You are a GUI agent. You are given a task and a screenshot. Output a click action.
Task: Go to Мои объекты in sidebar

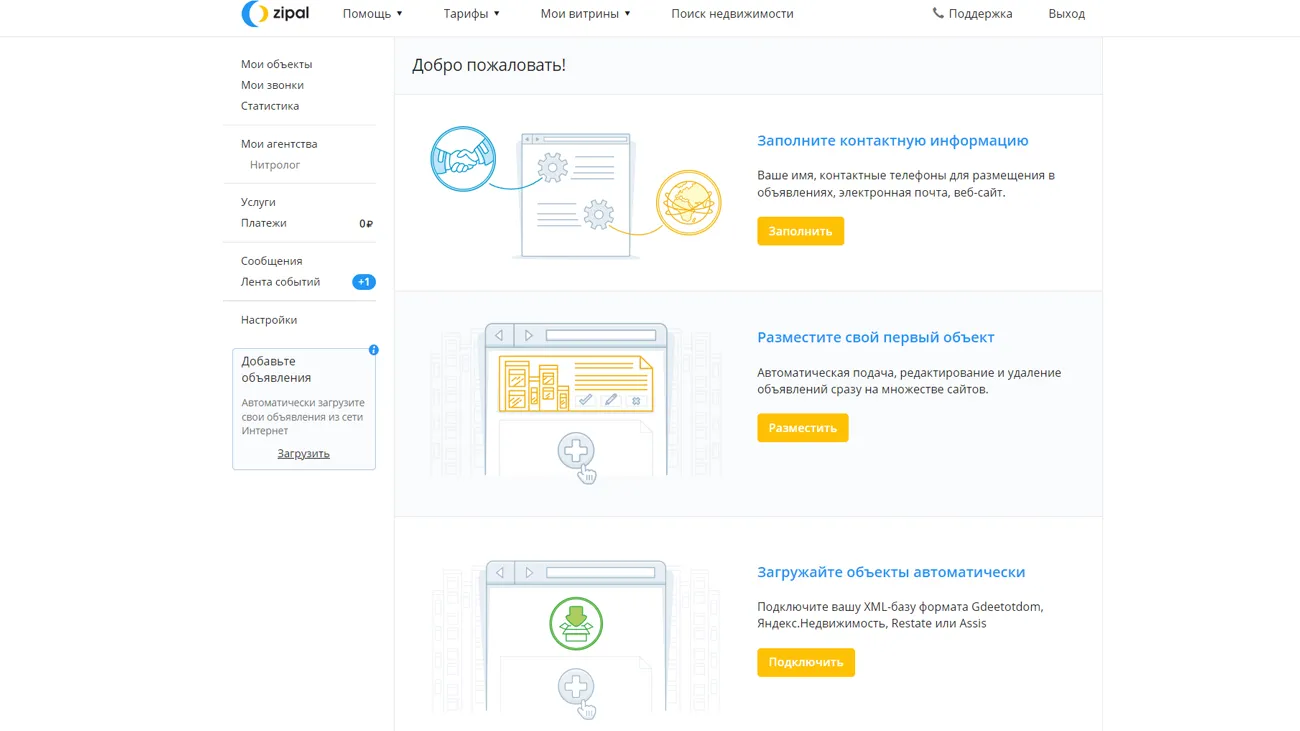[276, 64]
